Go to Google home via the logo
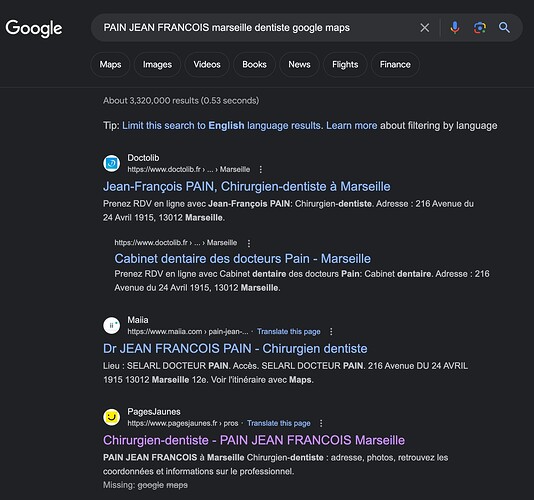534x500 pixels. click(x=34, y=28)
